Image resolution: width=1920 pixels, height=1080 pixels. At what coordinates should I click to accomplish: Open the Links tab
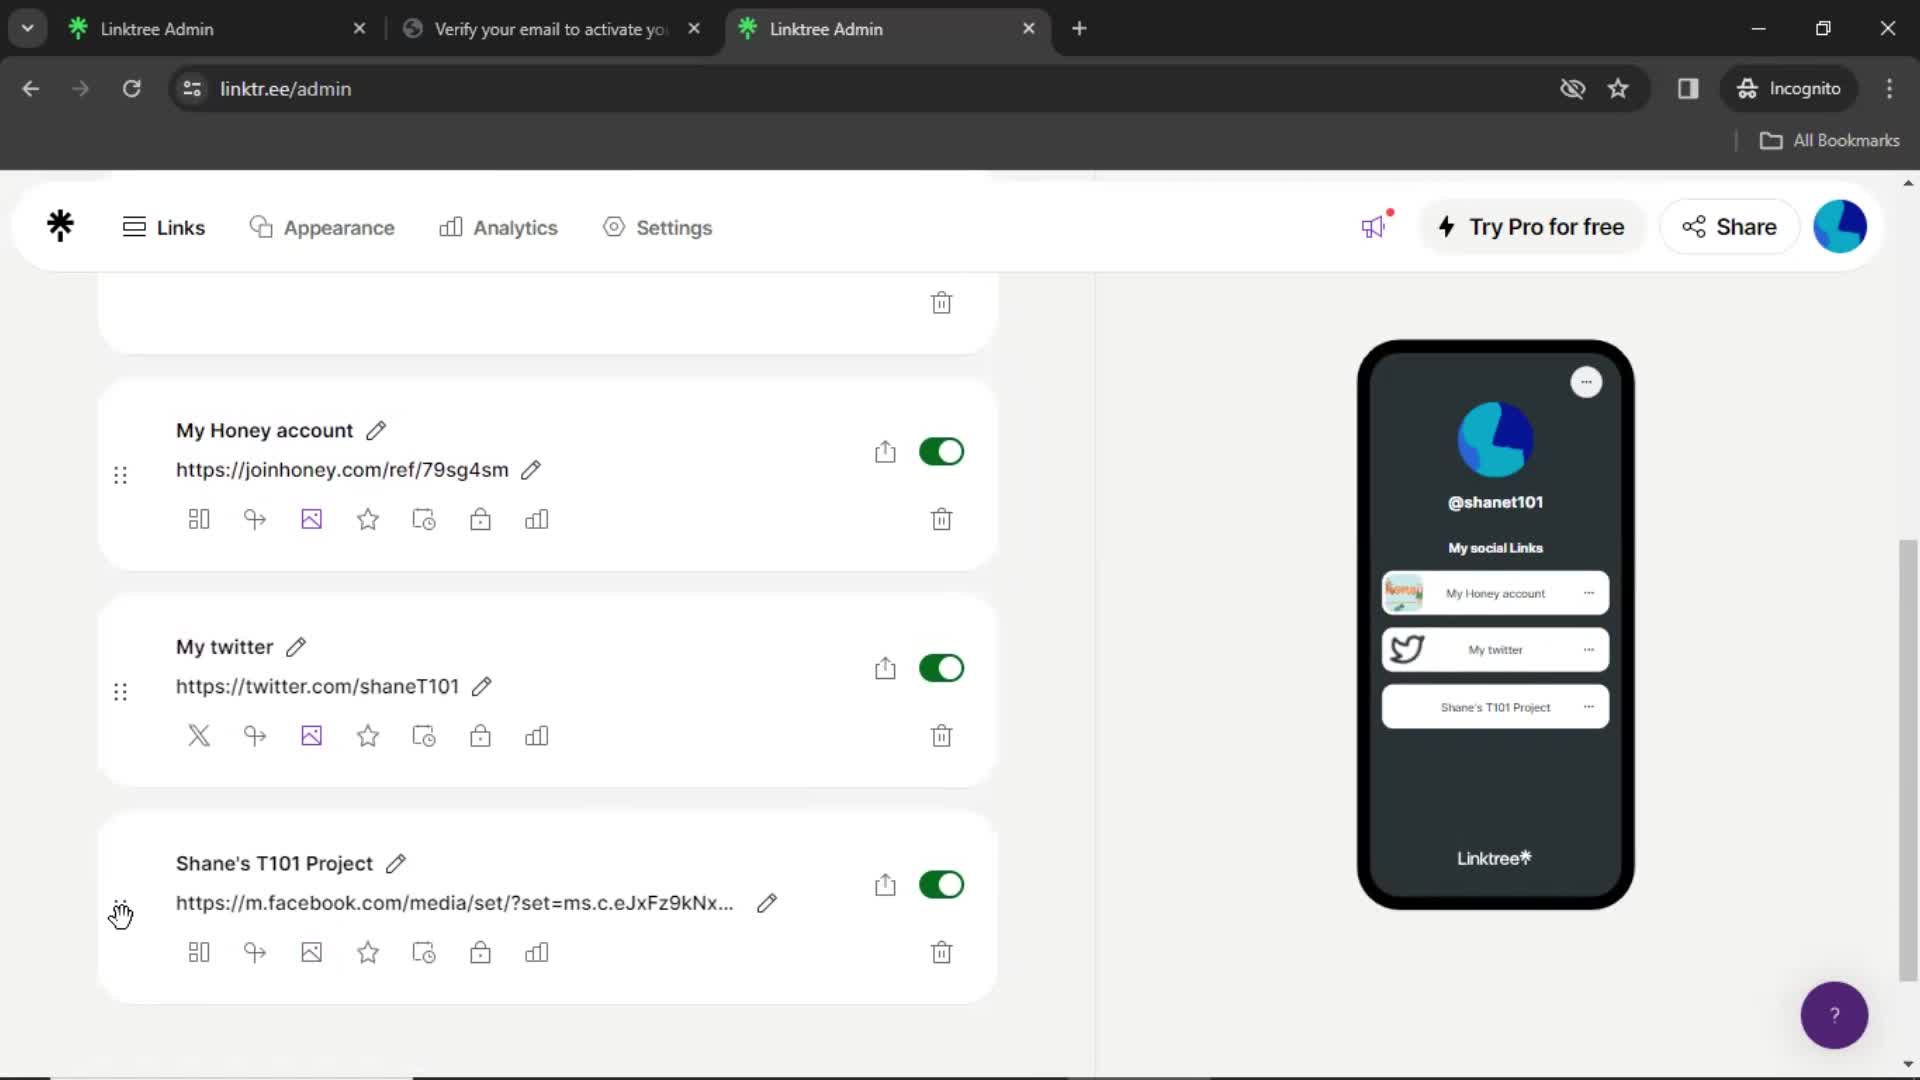click(164, 227)
